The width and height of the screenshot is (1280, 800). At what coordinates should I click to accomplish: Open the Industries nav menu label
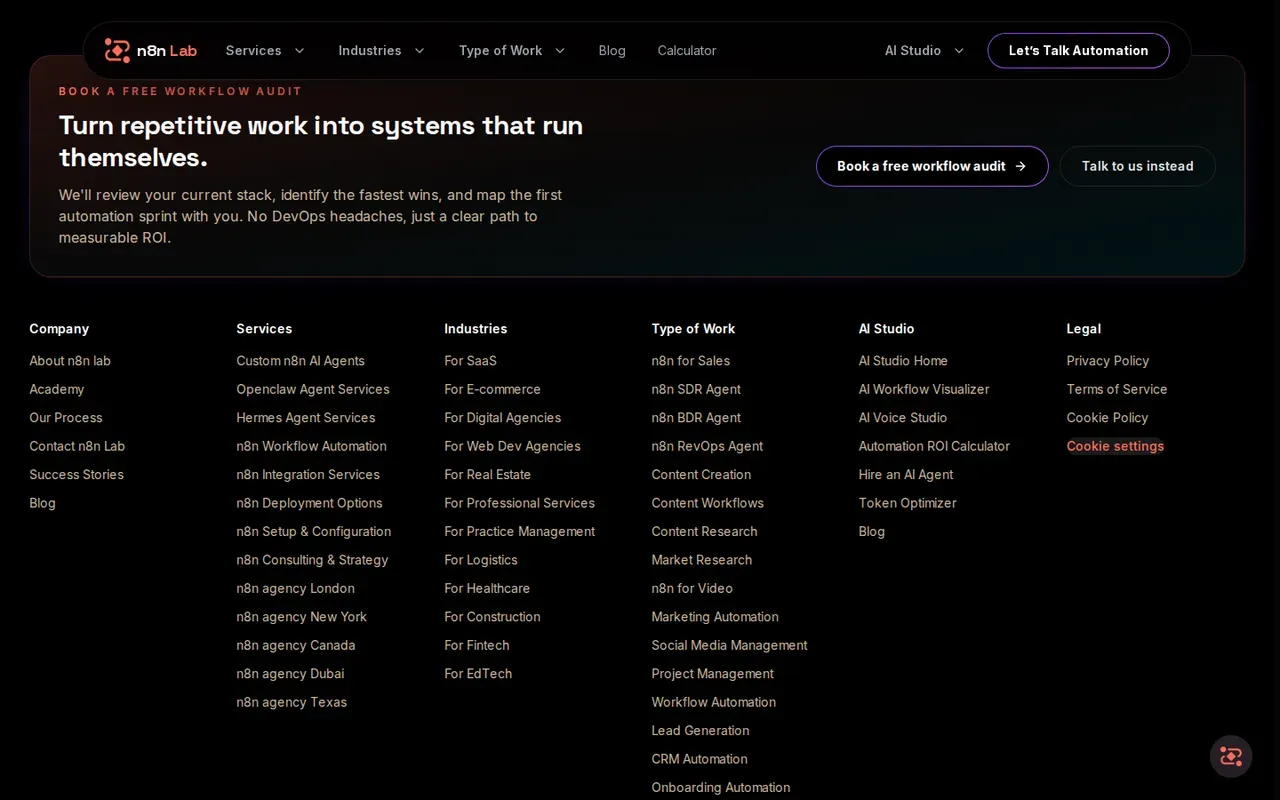tap(370, 51)
